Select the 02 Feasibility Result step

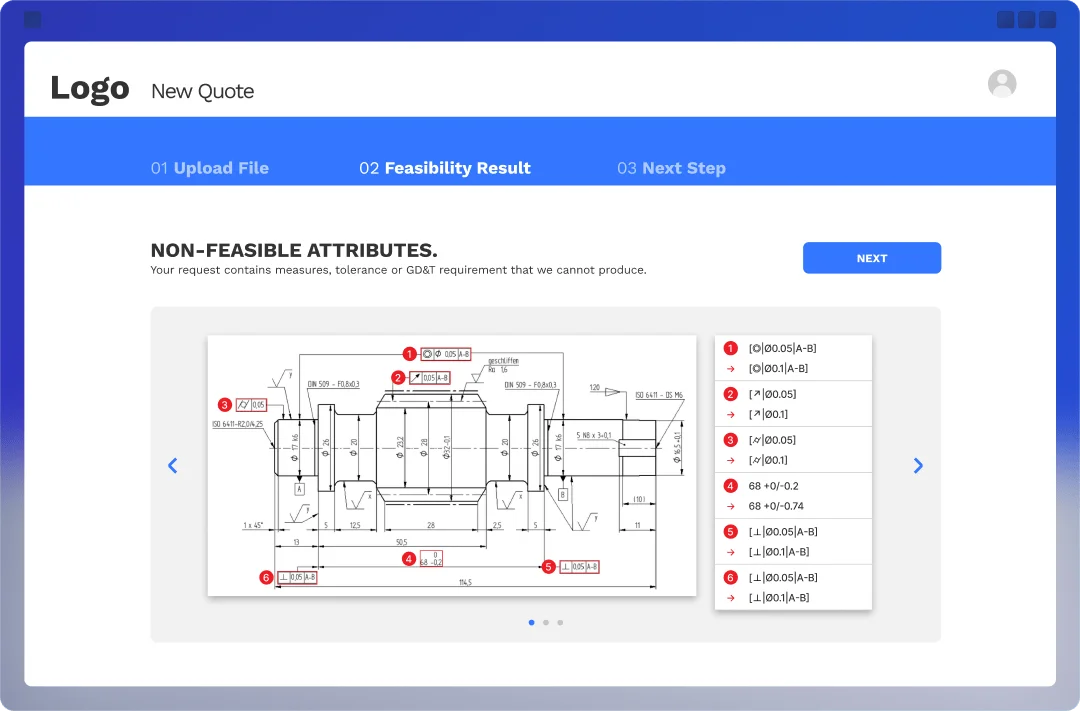pos(445,168)
